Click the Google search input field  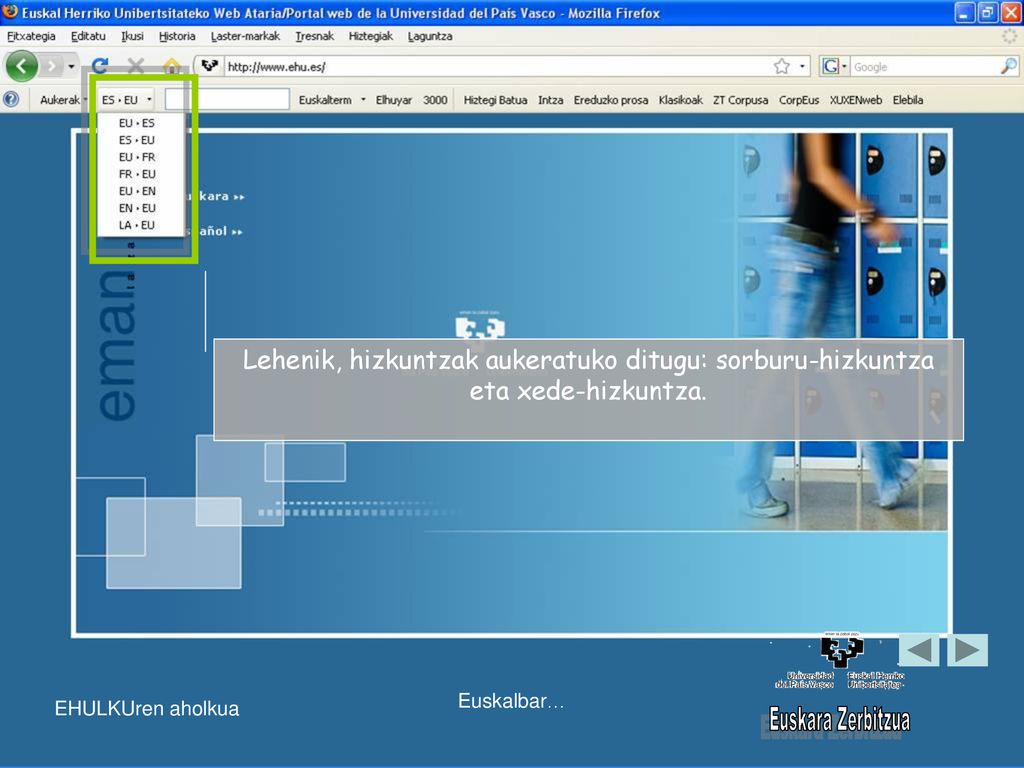pos(924,67)
